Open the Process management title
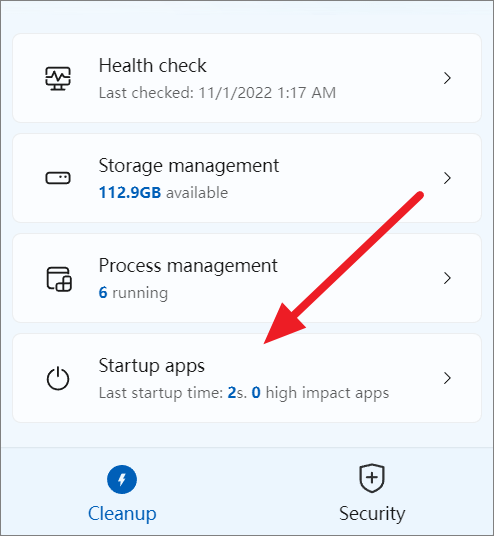The width and height of the screenshot is (494, 536). click(x=188, y=266)
